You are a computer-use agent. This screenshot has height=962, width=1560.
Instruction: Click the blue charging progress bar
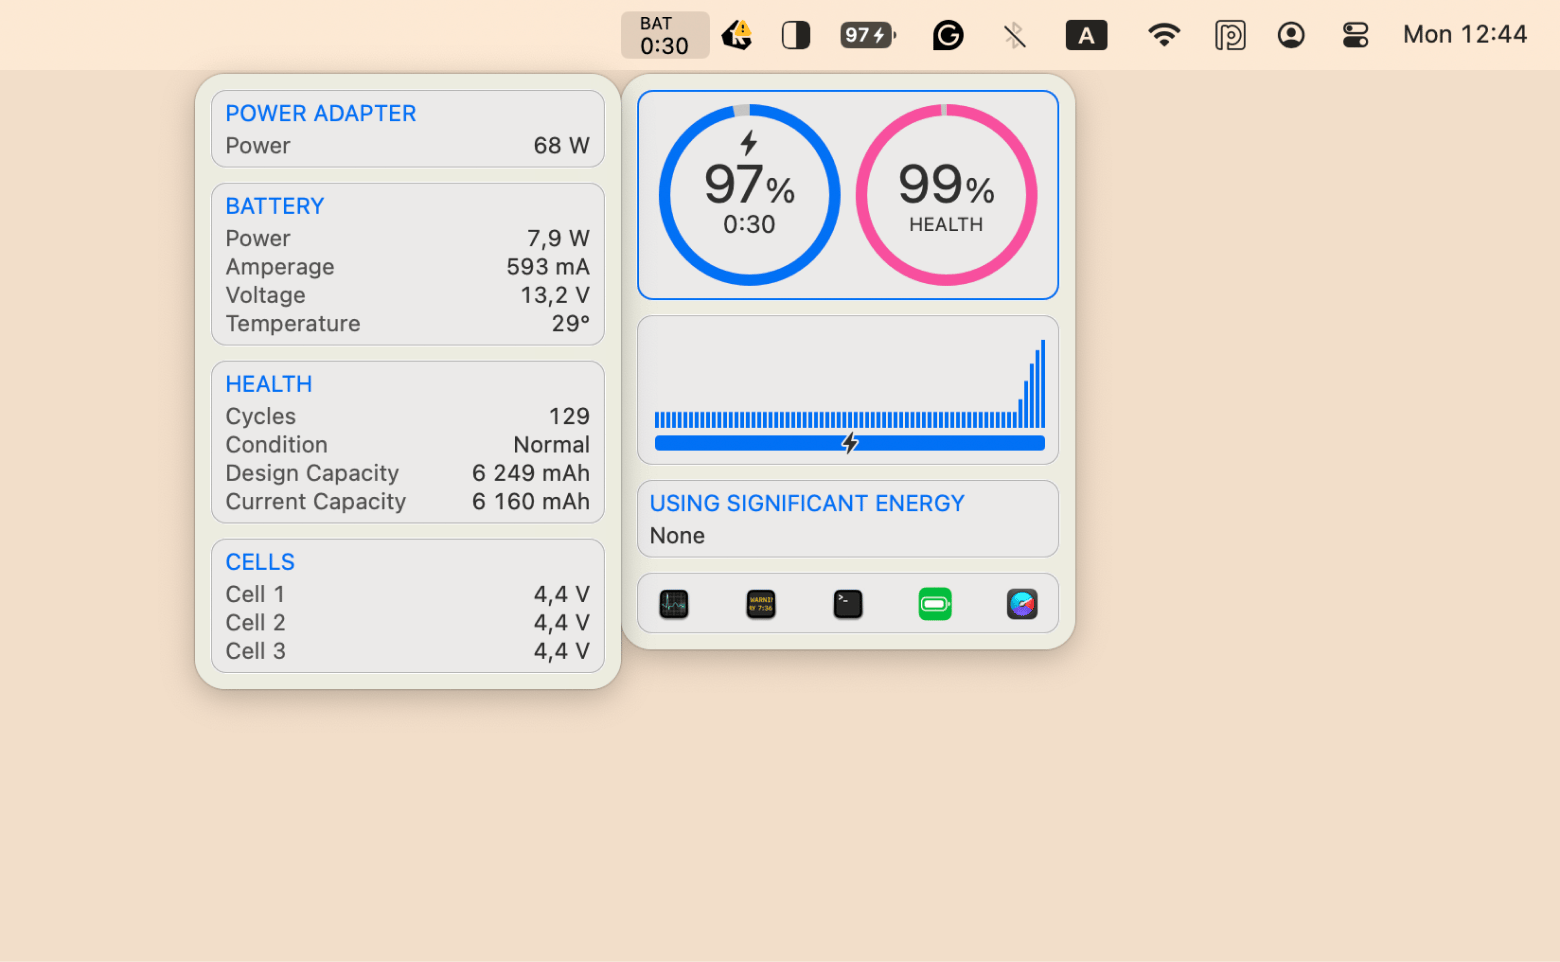click(x=849, y=443)
